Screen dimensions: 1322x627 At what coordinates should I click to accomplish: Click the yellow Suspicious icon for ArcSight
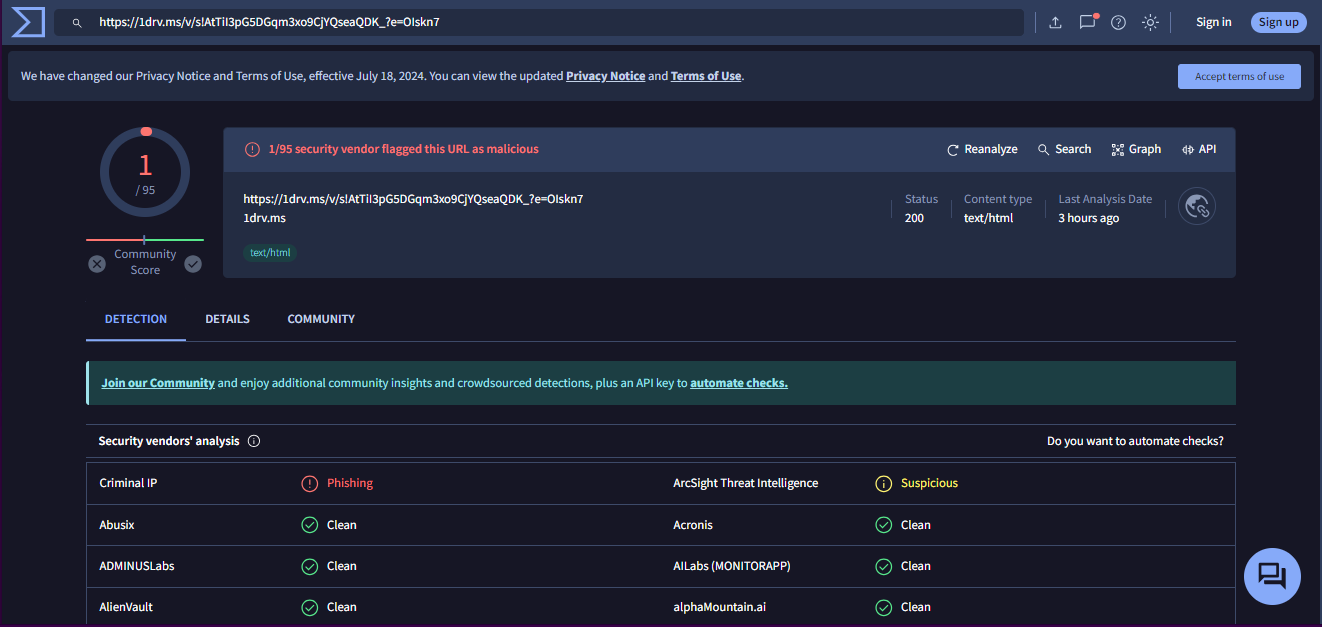(x=884, y=484)
